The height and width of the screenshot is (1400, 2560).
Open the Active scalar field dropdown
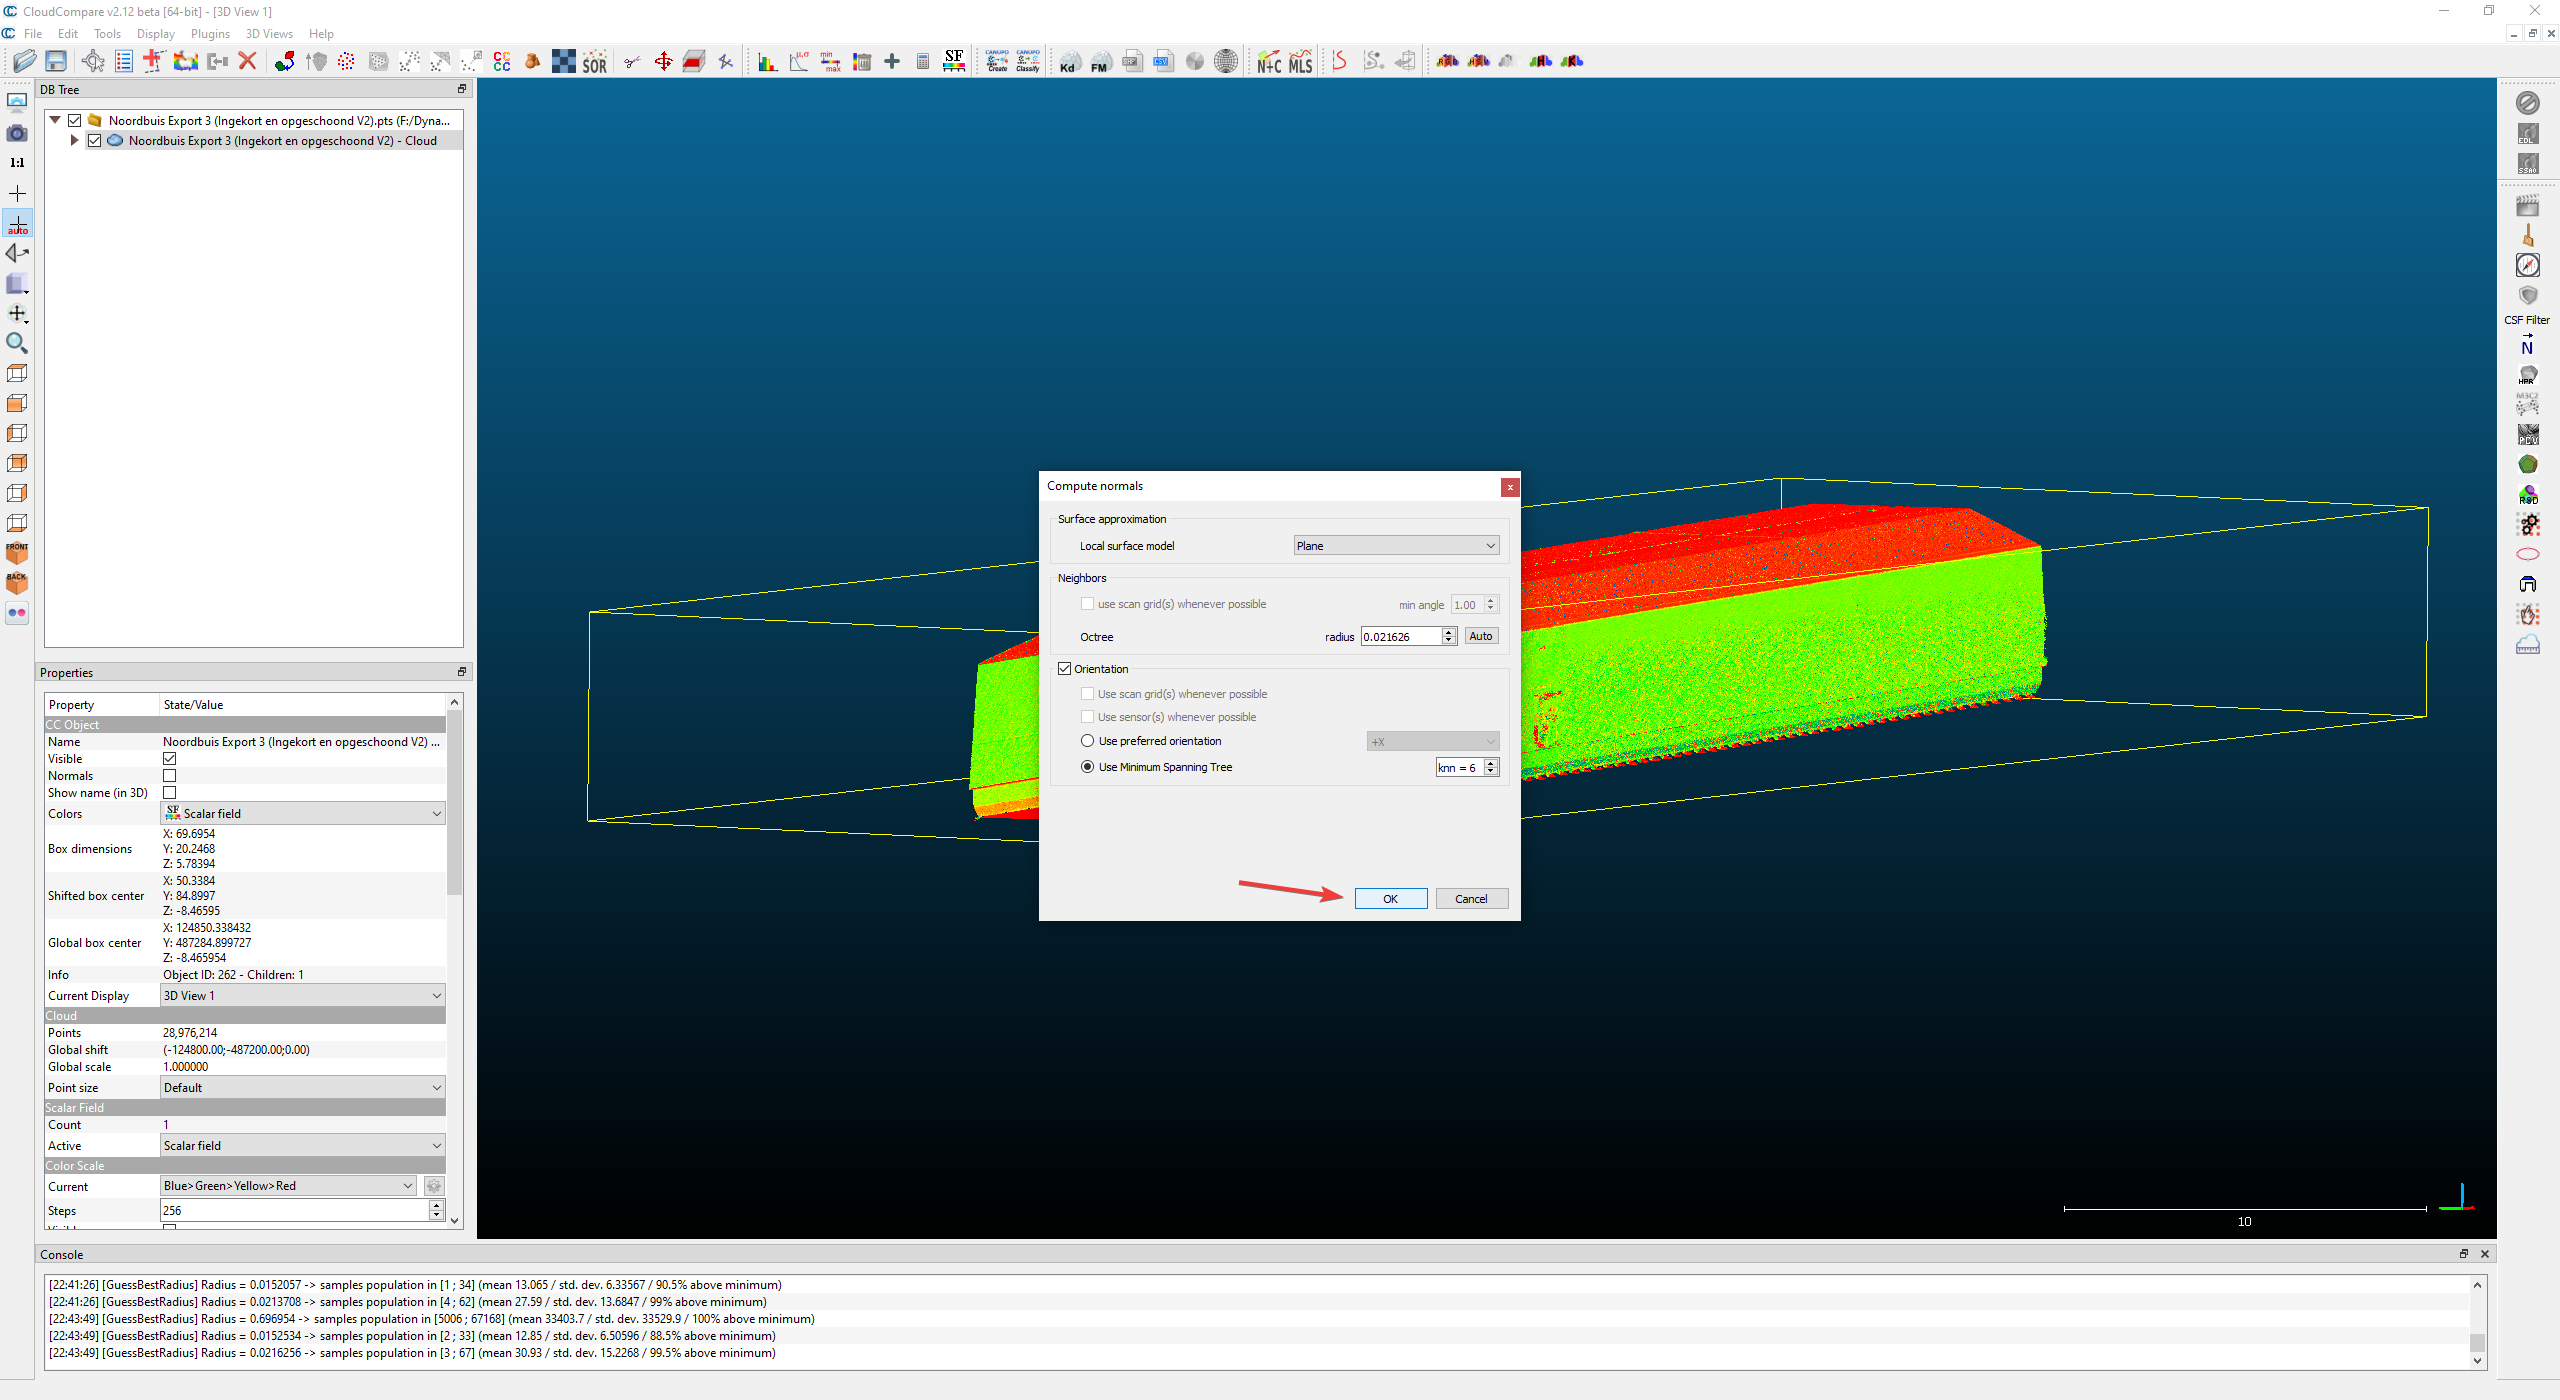pyautogui.click(x=303, y=1146)
